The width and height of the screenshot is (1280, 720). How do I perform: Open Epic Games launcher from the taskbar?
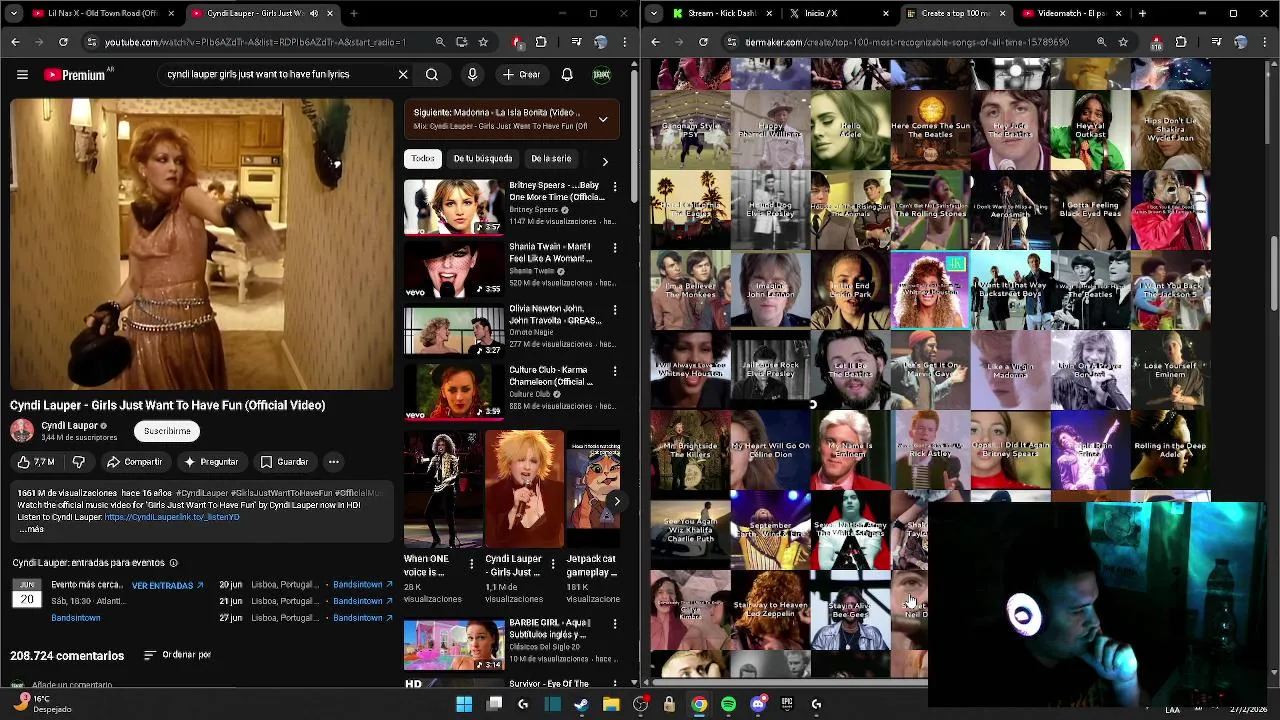pyautogui.click(x=787, y=704)
